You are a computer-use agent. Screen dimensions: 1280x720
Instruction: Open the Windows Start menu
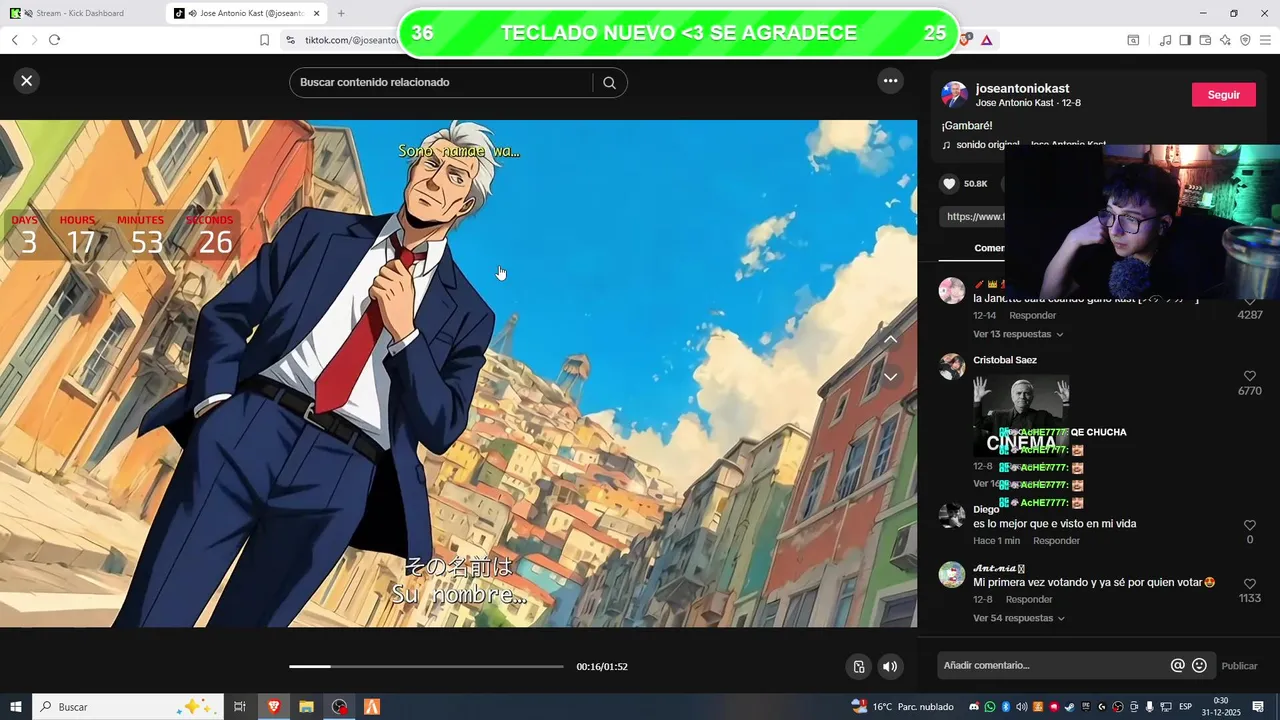16,707
